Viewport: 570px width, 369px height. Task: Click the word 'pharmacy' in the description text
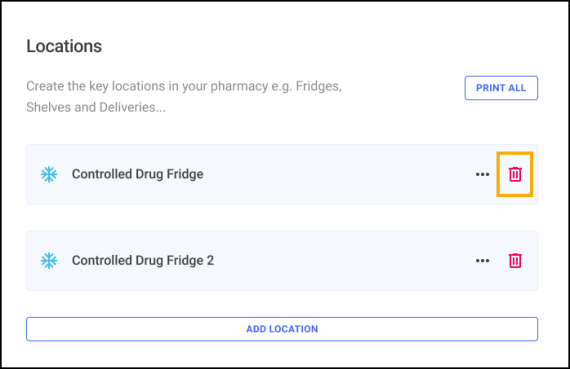[240, 87]
